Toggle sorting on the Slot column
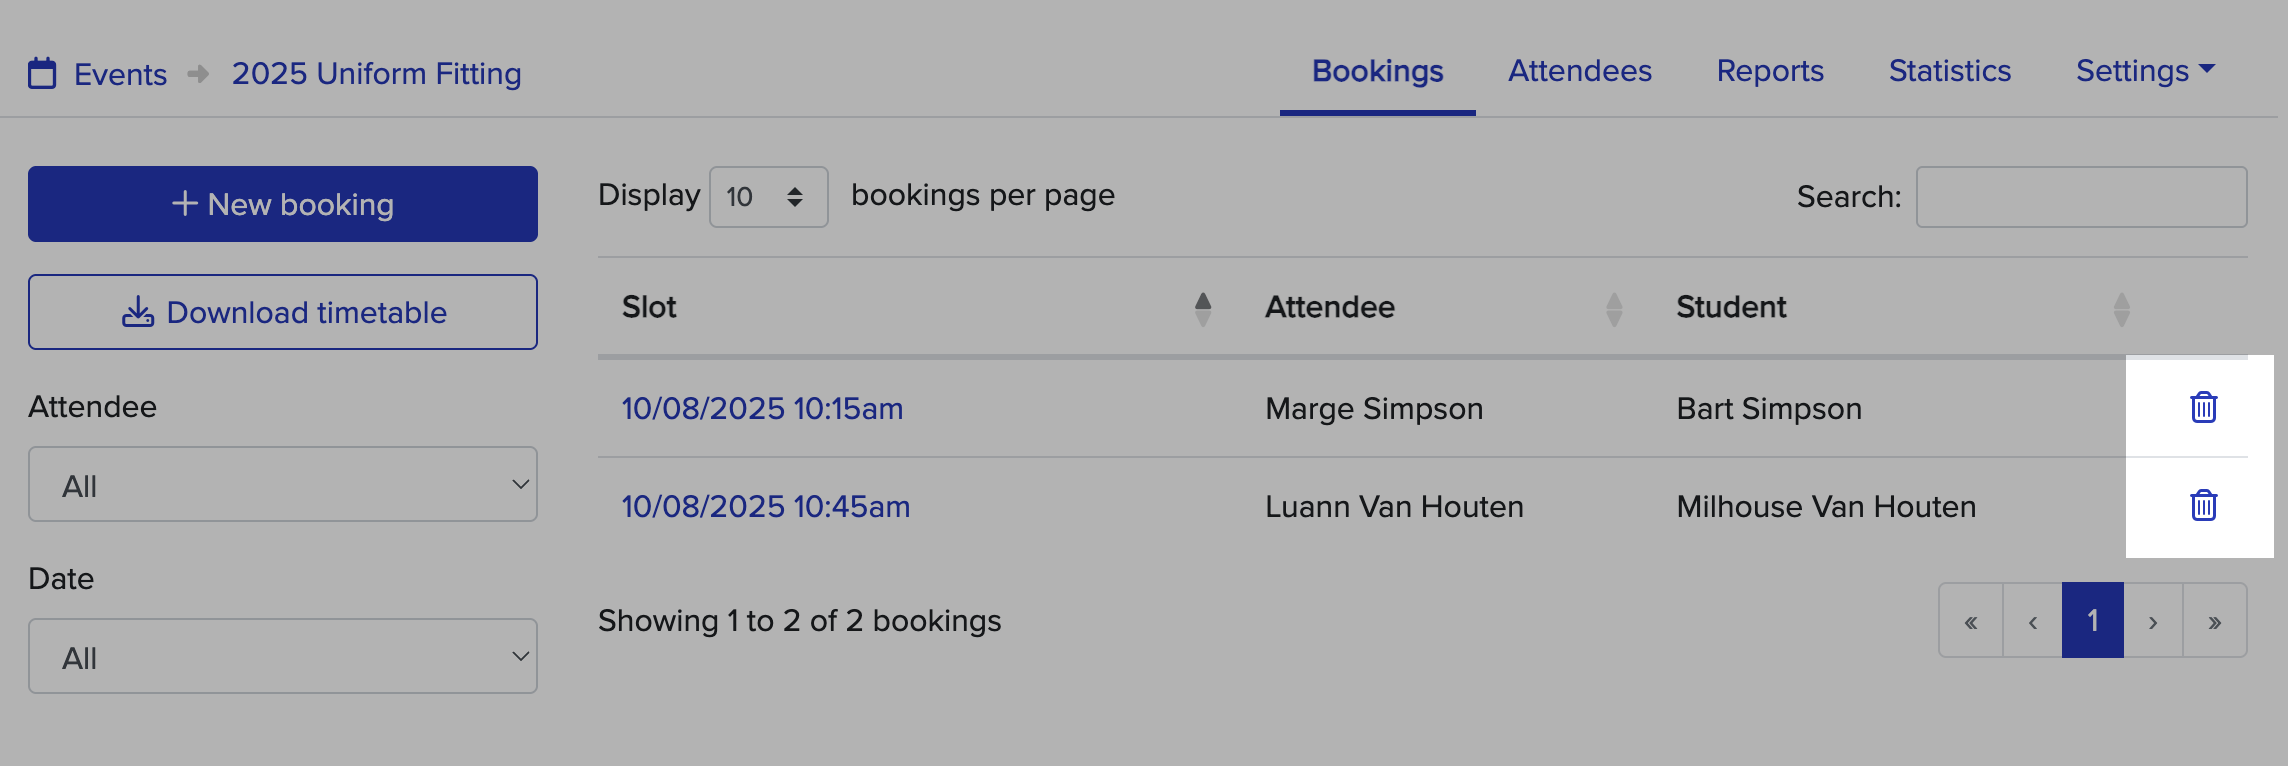 (1203, 307)
